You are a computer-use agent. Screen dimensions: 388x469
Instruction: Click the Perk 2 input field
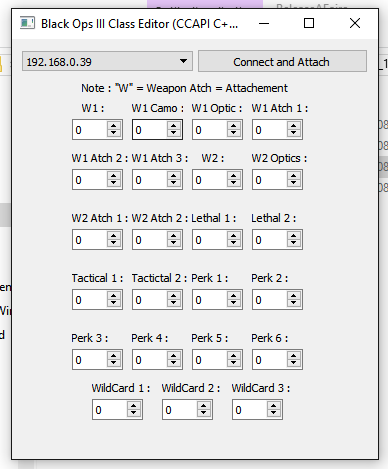[269, 300]
